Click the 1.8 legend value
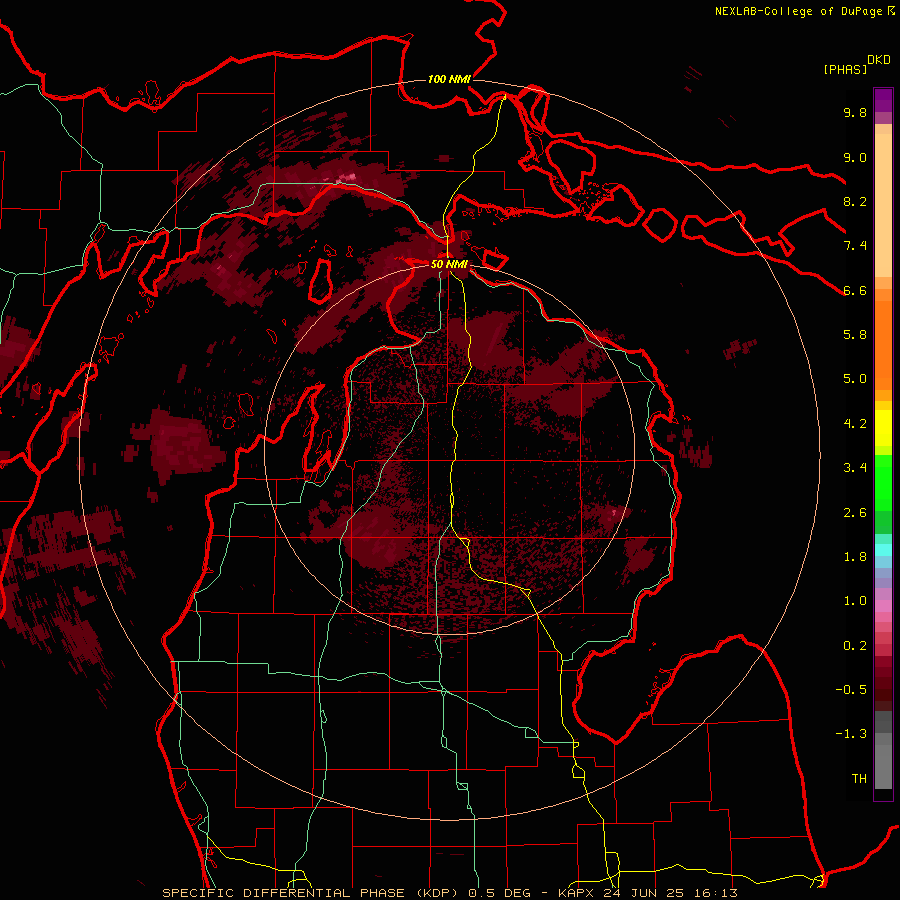Screen dimensions: 900x900 click(855, 557)
